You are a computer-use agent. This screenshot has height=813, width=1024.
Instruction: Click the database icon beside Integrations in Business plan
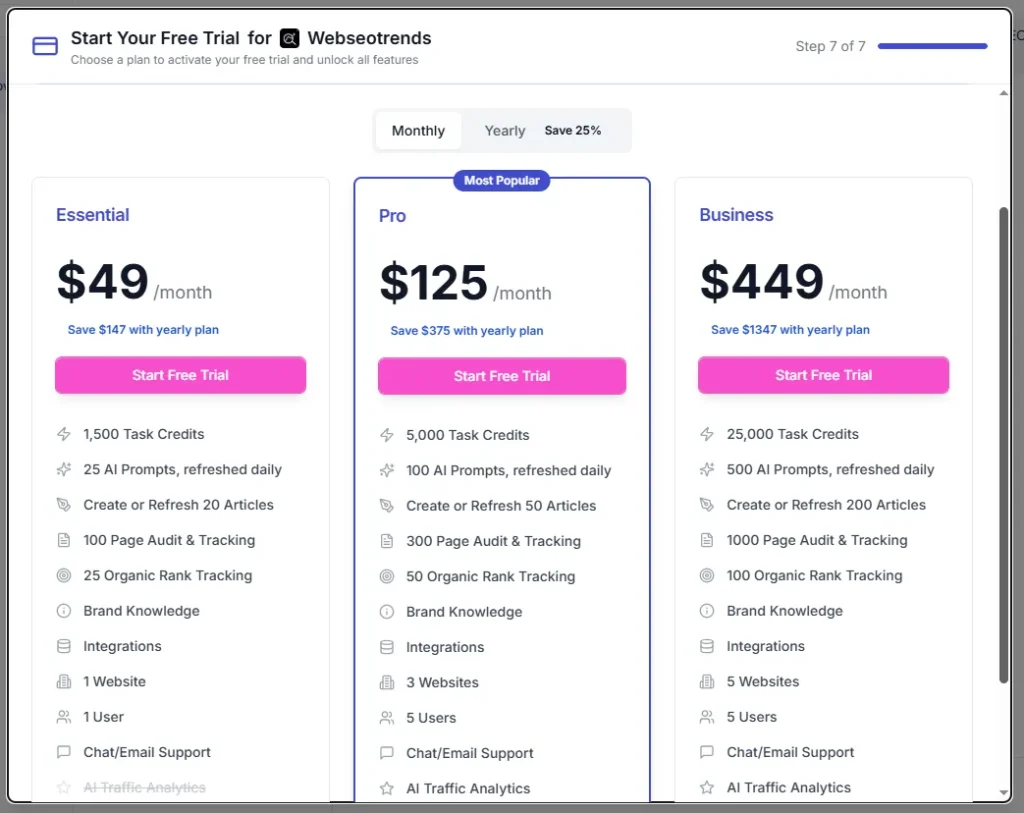[706, 646]
